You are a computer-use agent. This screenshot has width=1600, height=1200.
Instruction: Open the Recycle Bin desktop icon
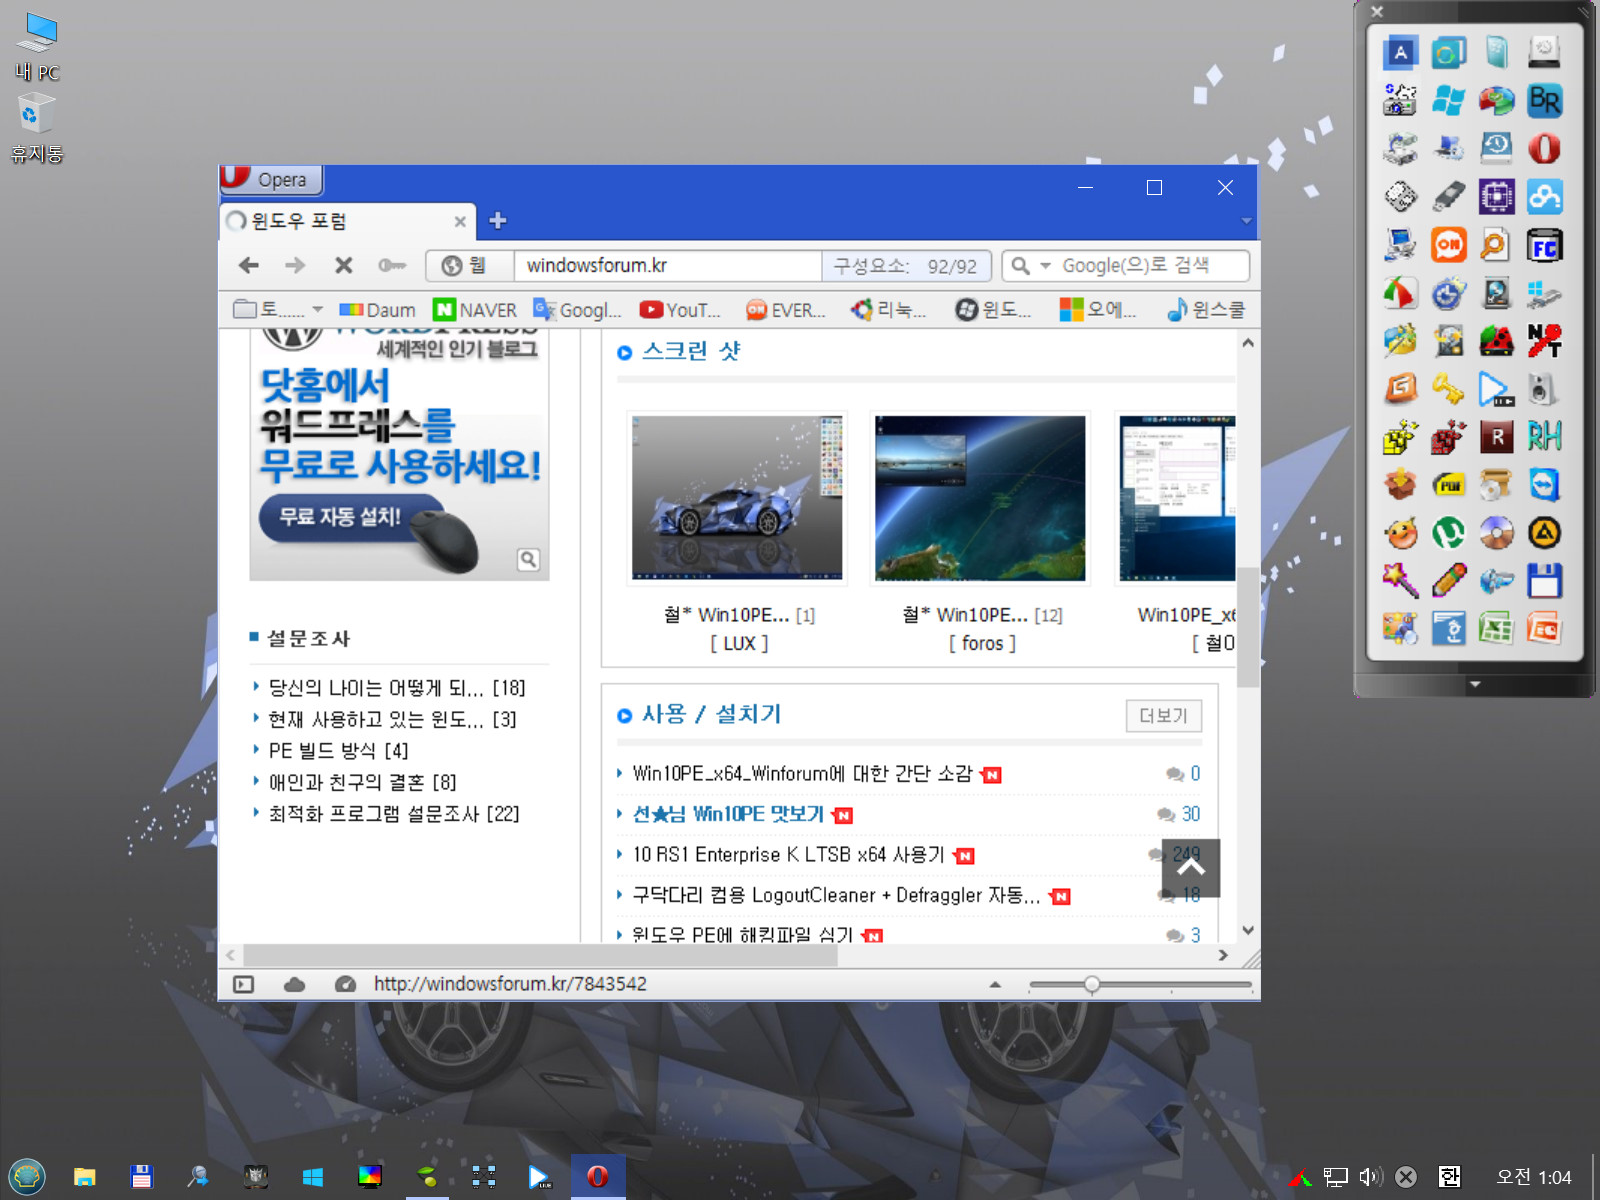[37, 128]
